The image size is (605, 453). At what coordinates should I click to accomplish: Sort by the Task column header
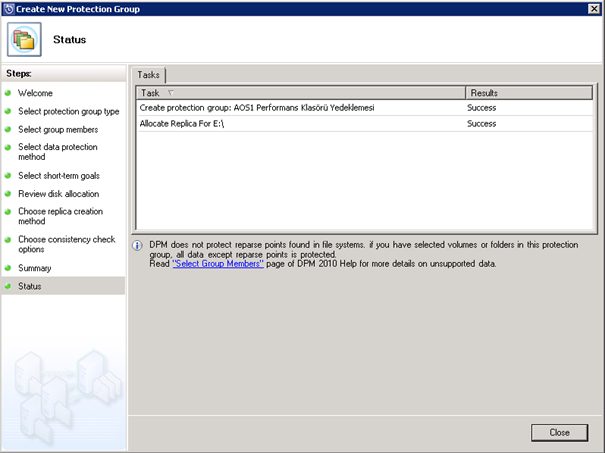tap(301, 93)
